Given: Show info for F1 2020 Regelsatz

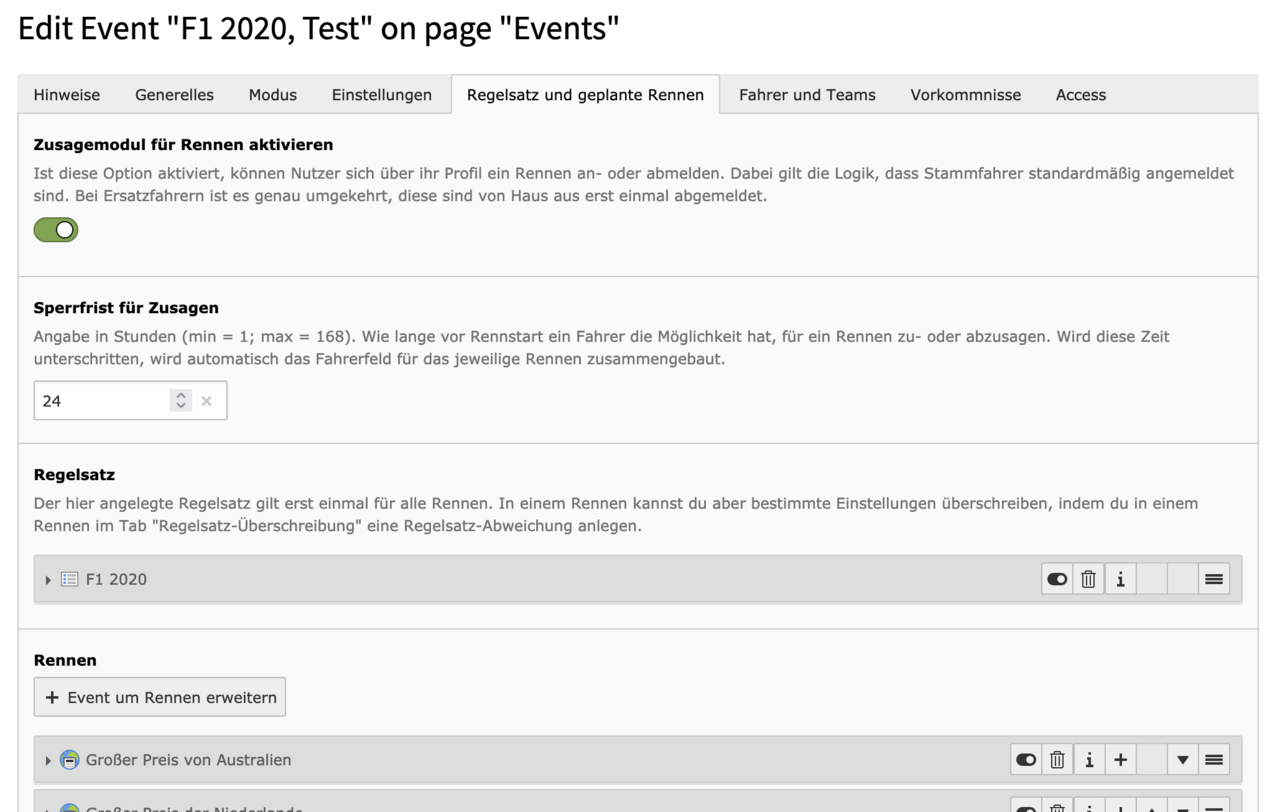Looking at the screenshot, I should 1120,579.
